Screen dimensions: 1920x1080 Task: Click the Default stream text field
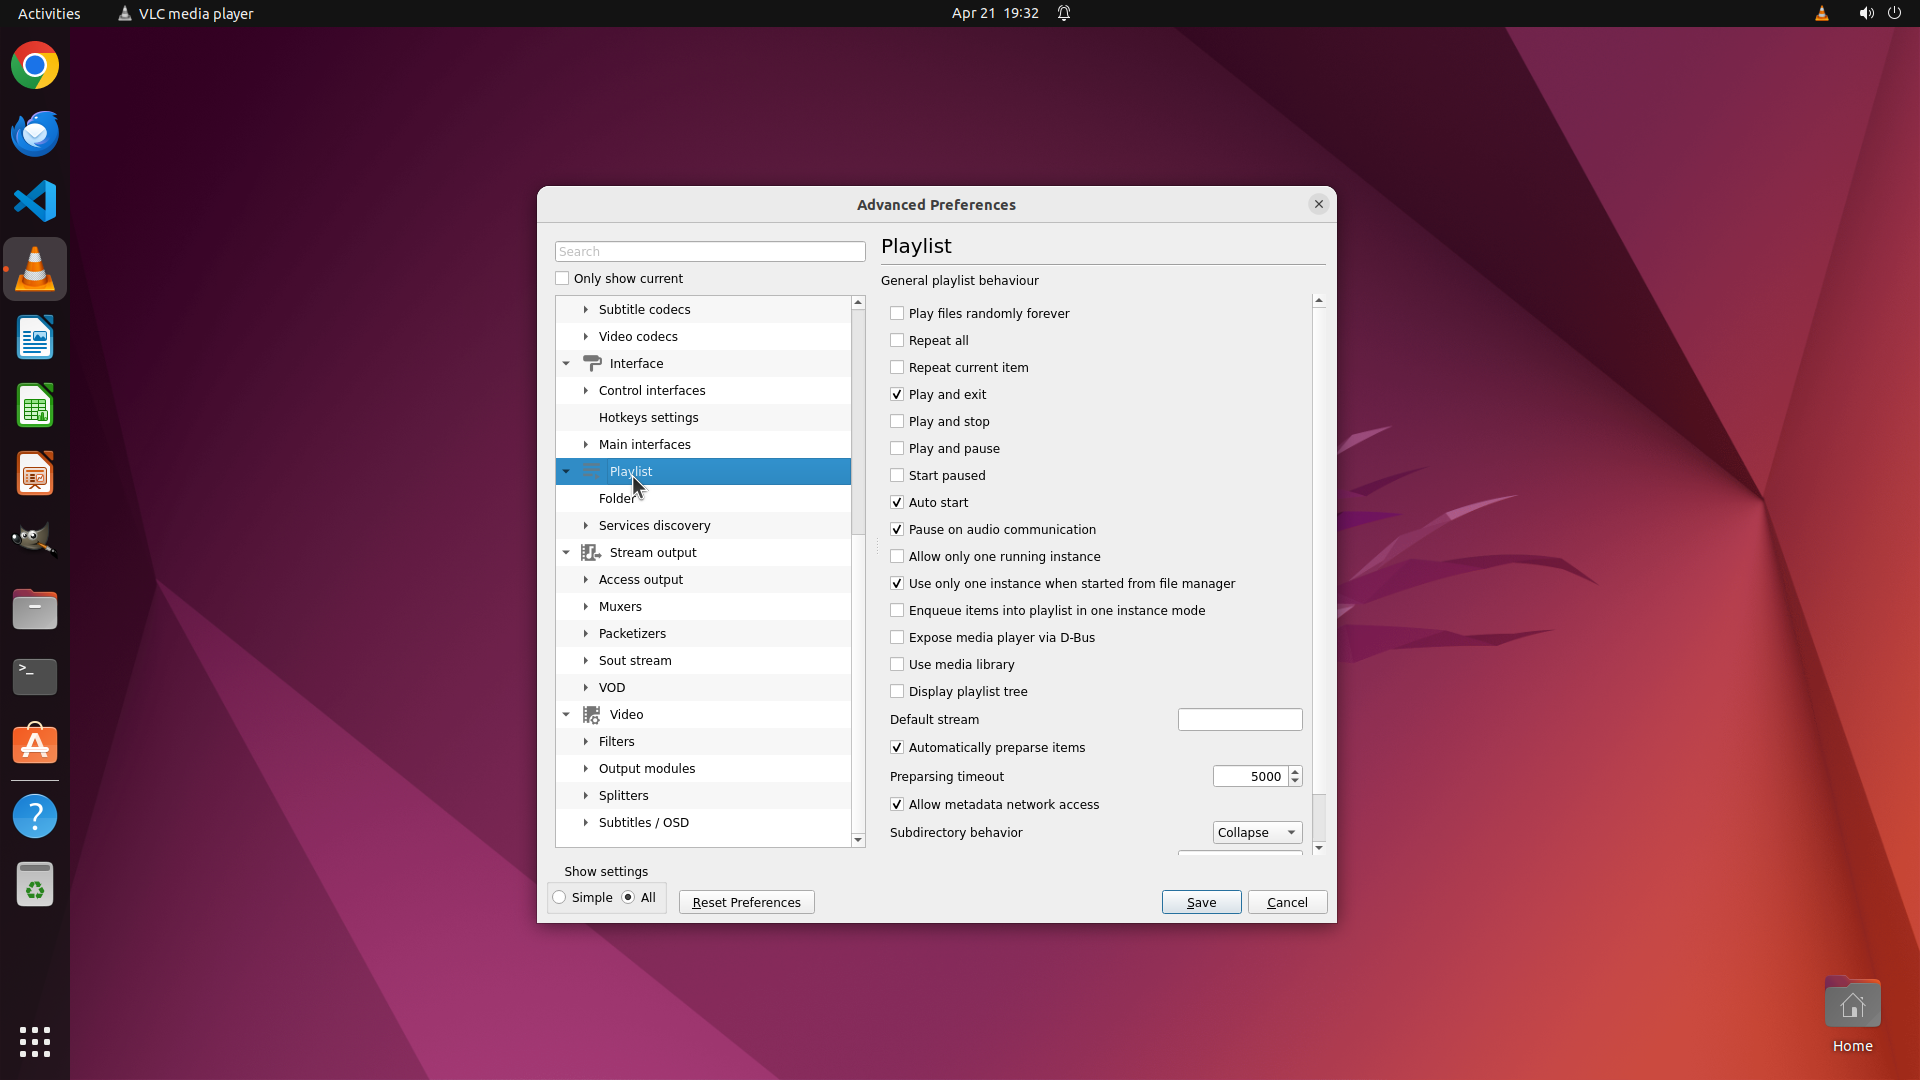tap(1239, 719)
